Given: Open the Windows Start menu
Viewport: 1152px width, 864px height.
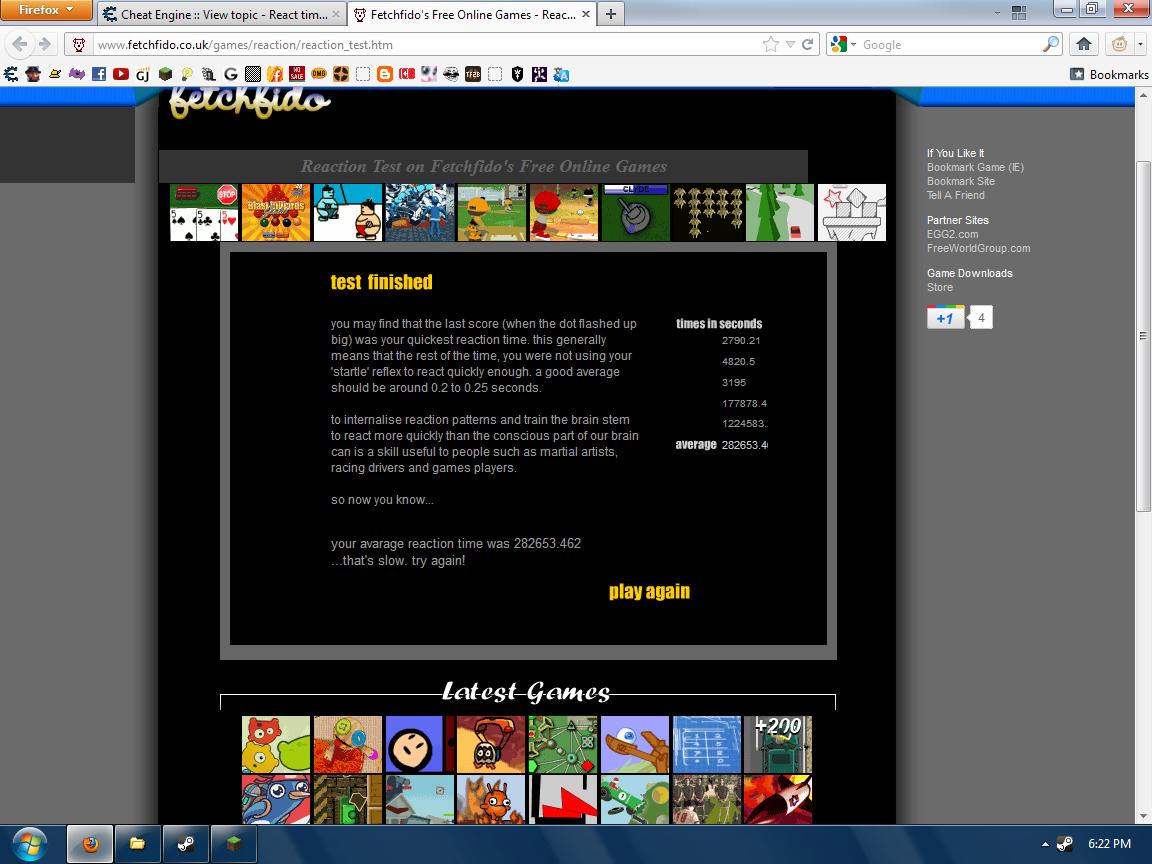Looking at the screenshot, I should pos(29,843).
